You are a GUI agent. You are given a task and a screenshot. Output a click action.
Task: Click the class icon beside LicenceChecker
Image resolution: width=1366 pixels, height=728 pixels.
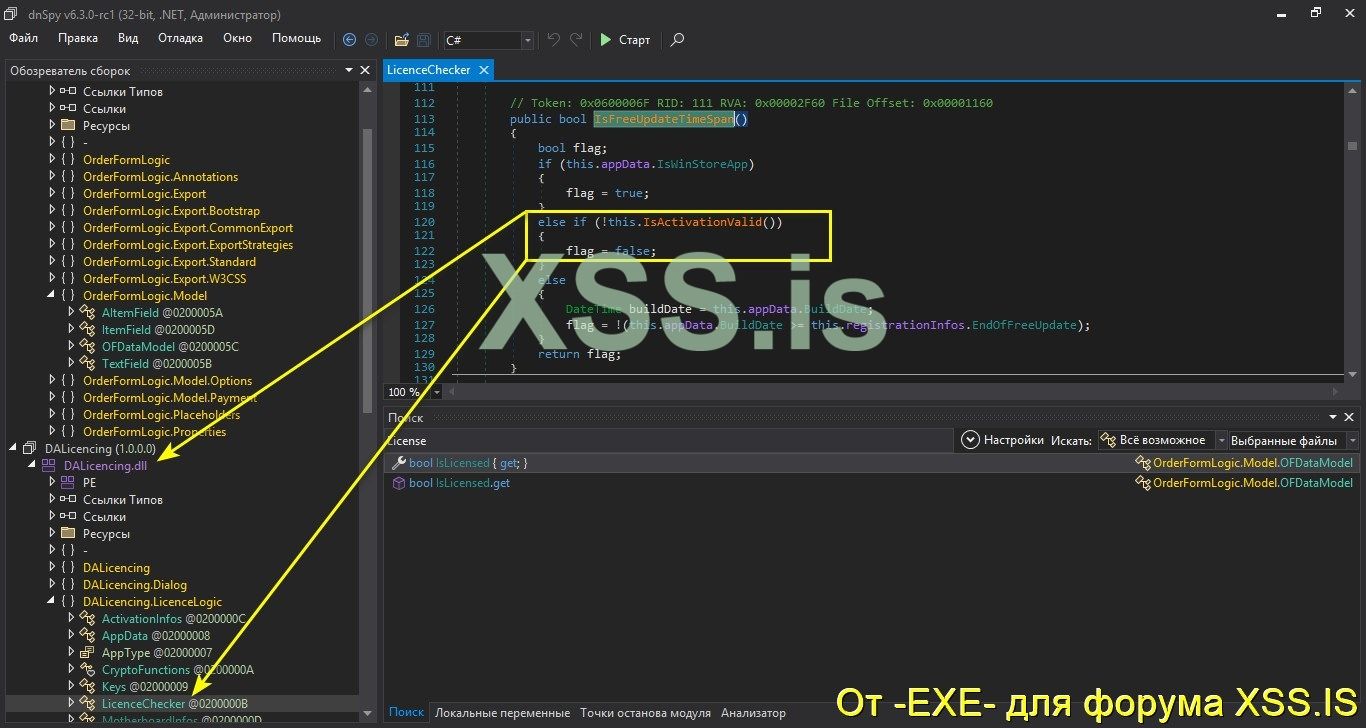pos(88,704)
